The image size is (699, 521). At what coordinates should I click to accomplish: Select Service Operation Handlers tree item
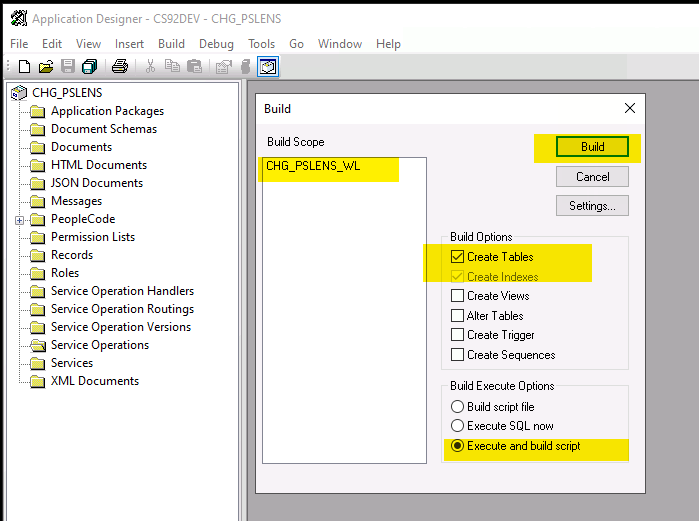[x=123, y=291]
